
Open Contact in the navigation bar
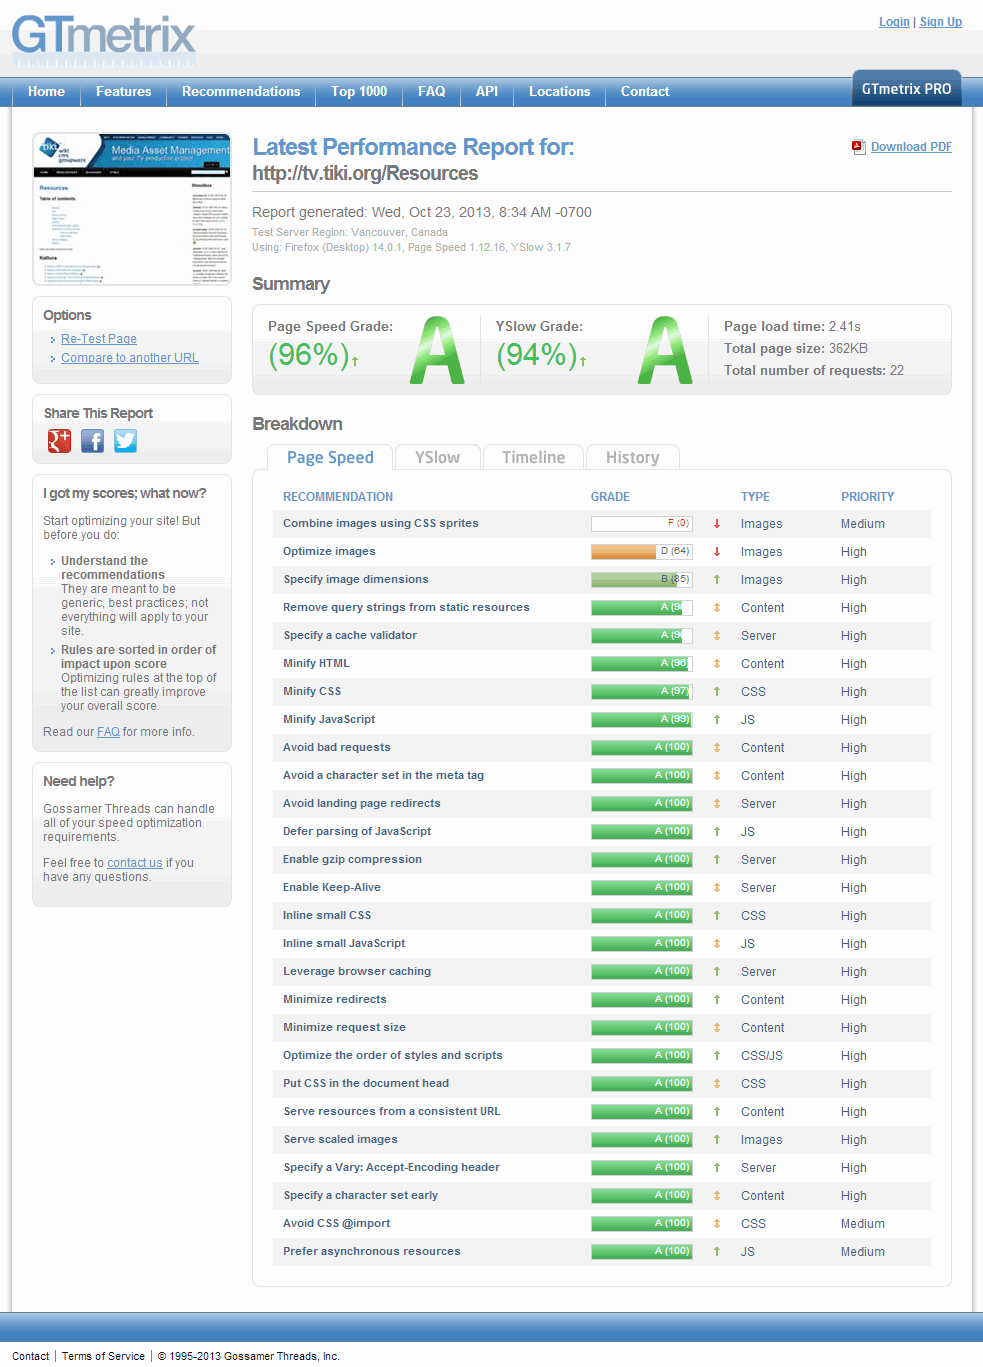click(x=645, y=91)
